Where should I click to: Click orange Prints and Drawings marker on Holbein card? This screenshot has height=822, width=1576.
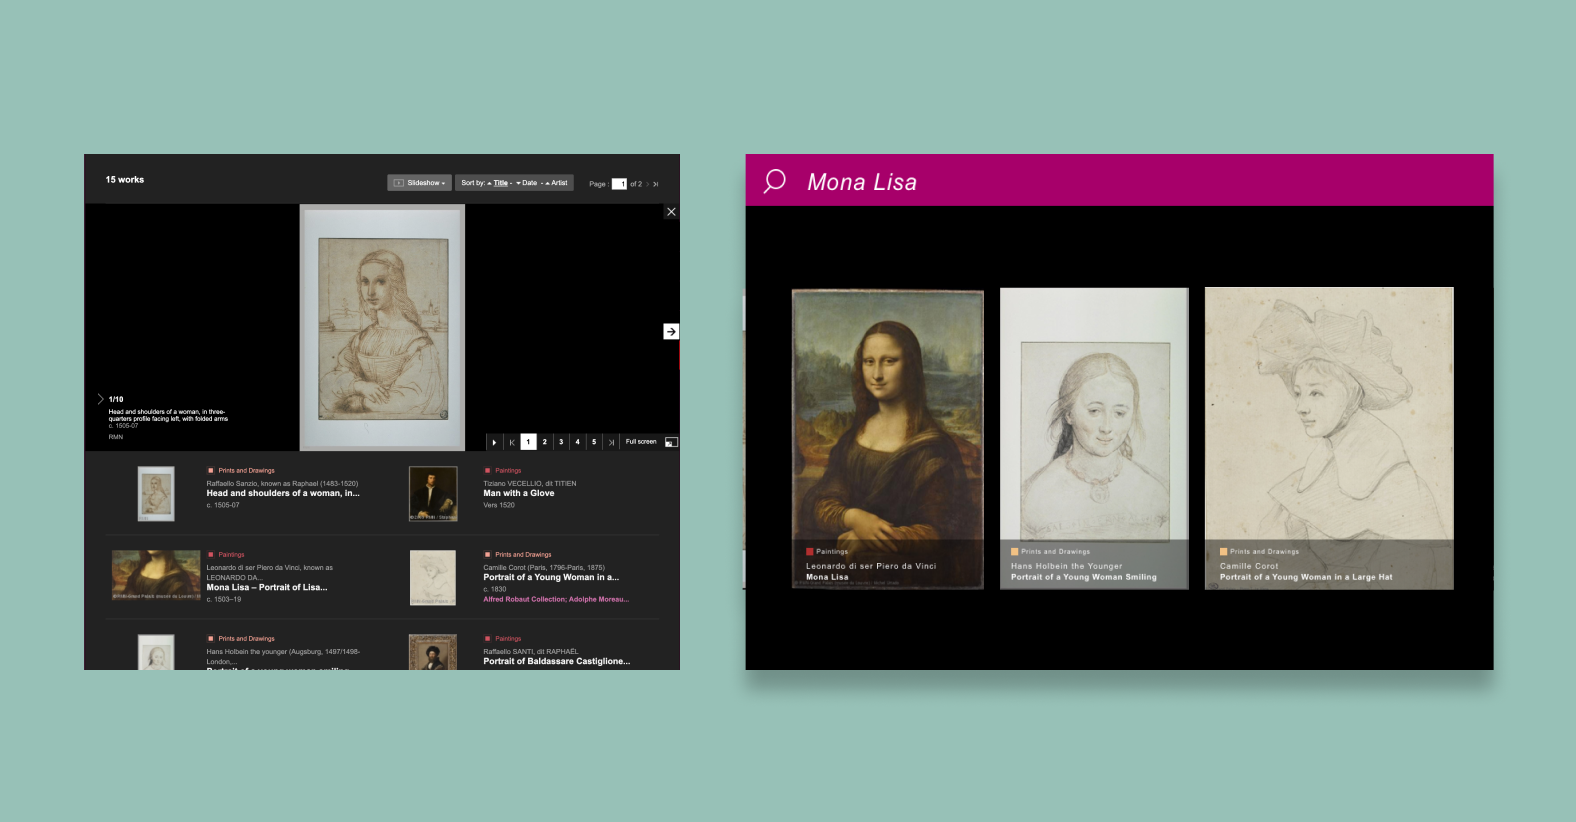pyautogui.click(x=1014, y=551)
